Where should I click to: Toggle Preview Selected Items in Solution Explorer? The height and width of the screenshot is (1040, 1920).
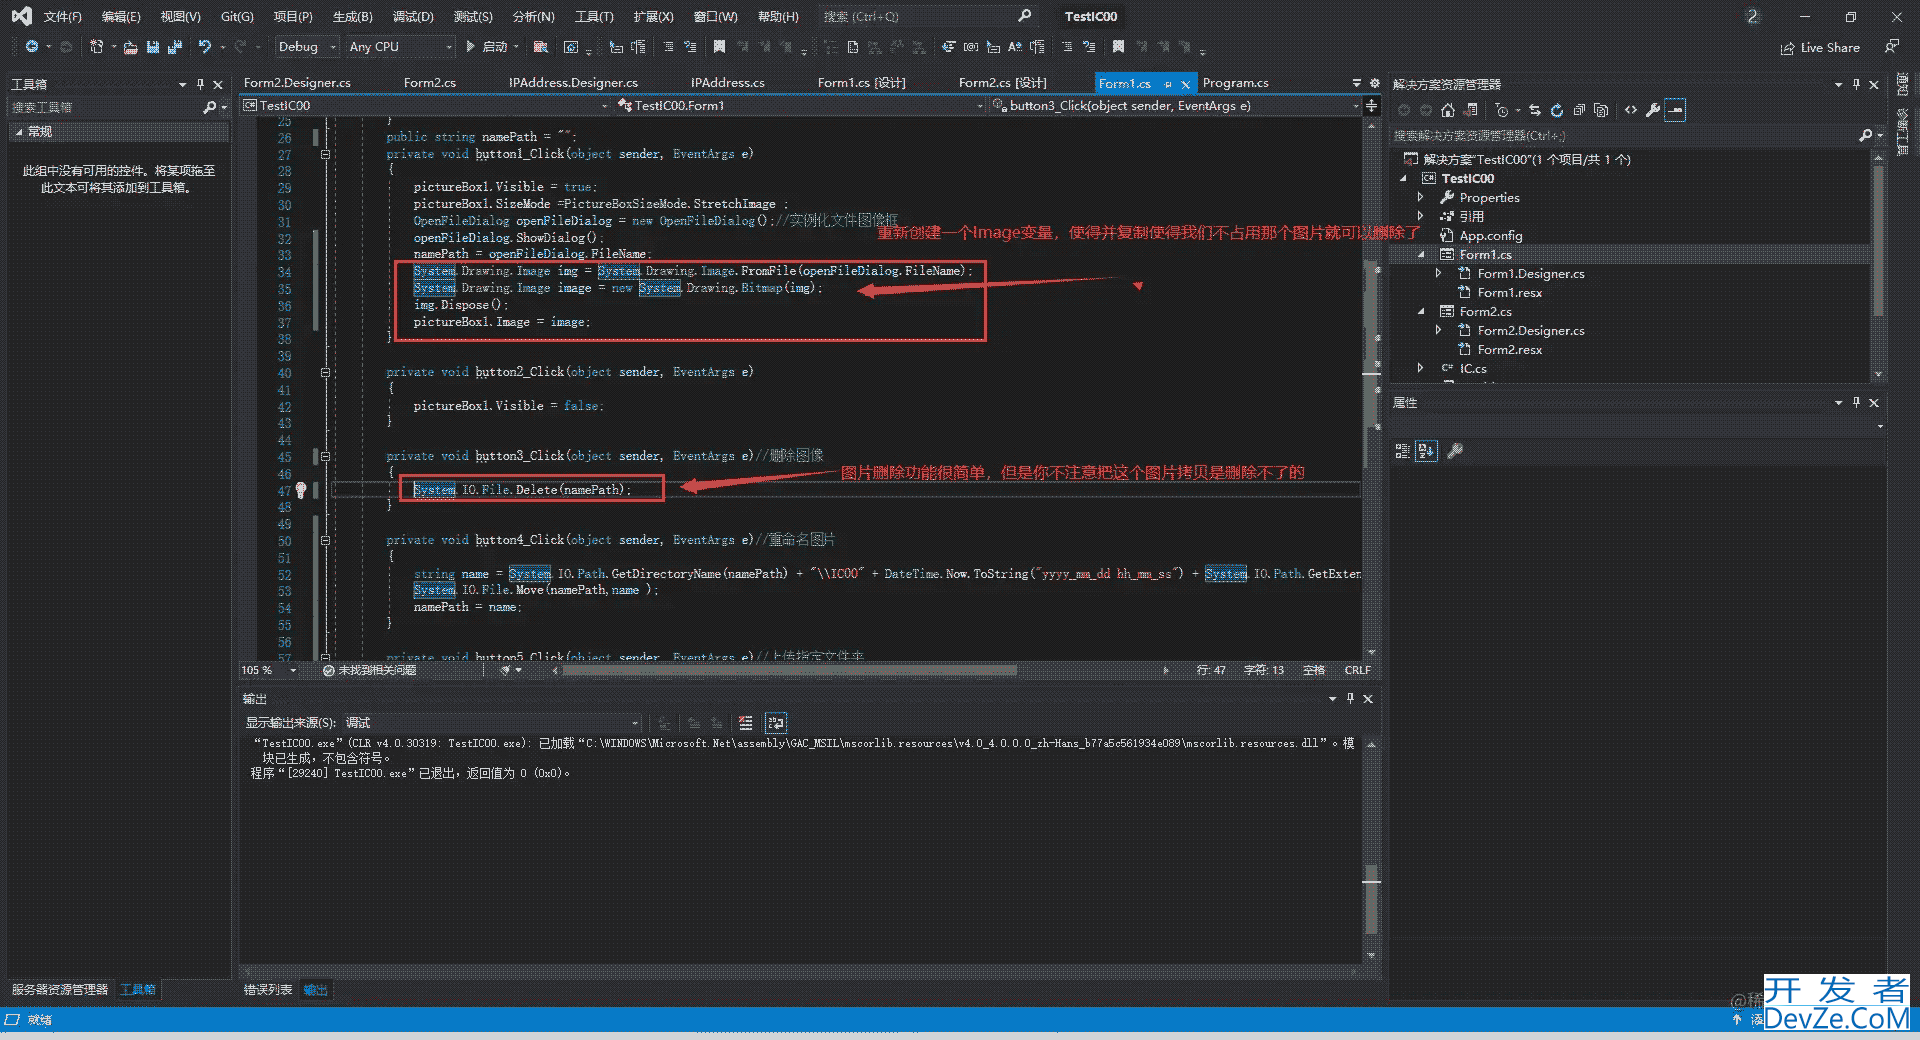tap(1675, 110)
